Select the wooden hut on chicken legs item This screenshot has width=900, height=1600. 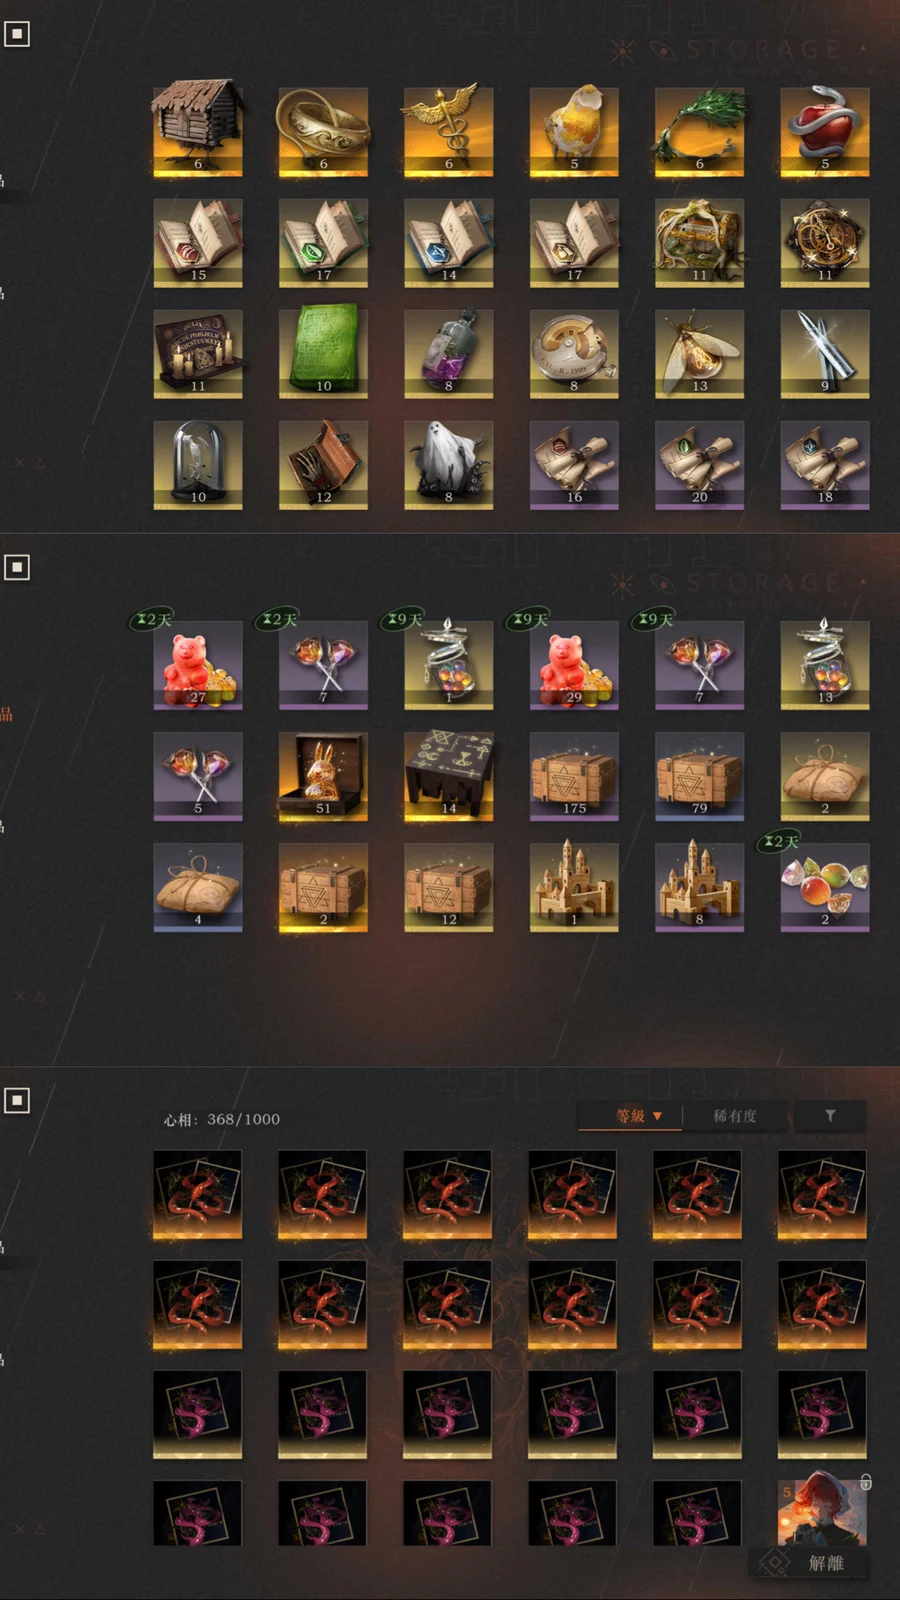198,130
